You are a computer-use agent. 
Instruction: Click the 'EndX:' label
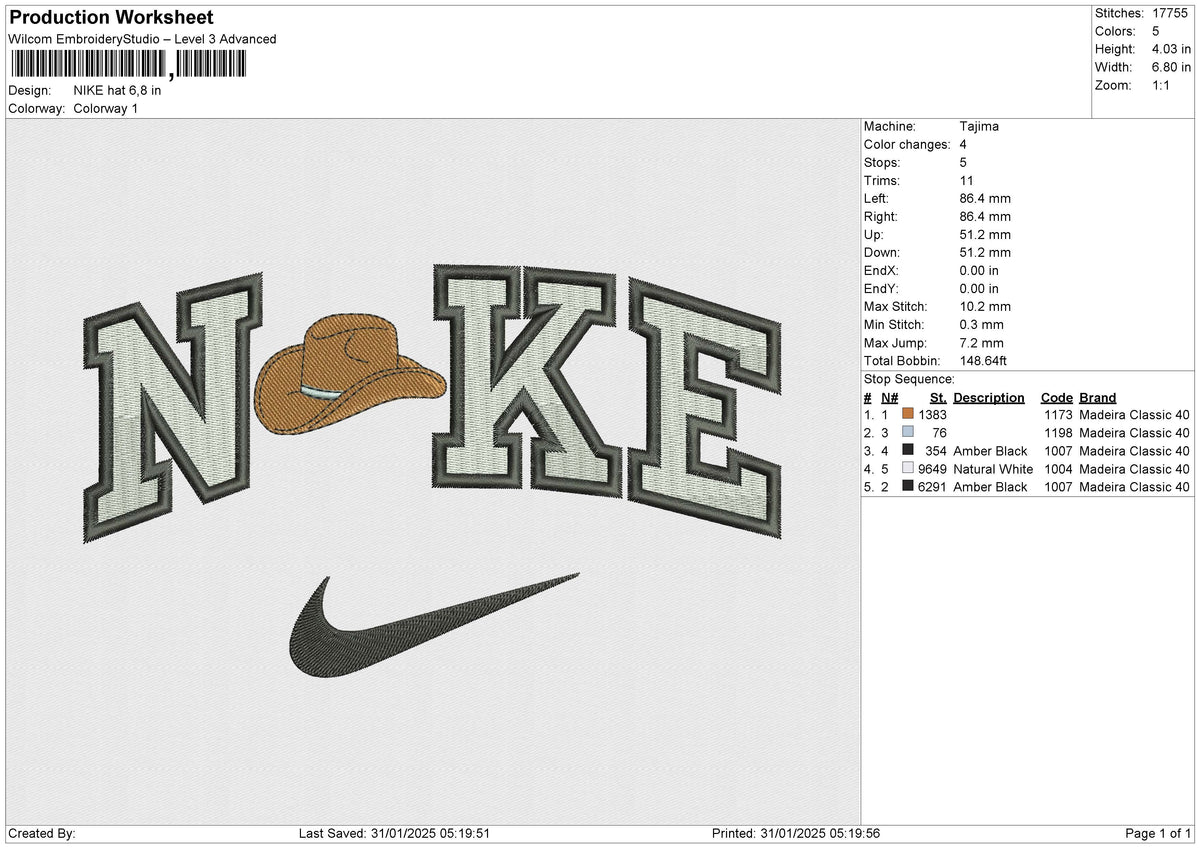coord(882,270)
